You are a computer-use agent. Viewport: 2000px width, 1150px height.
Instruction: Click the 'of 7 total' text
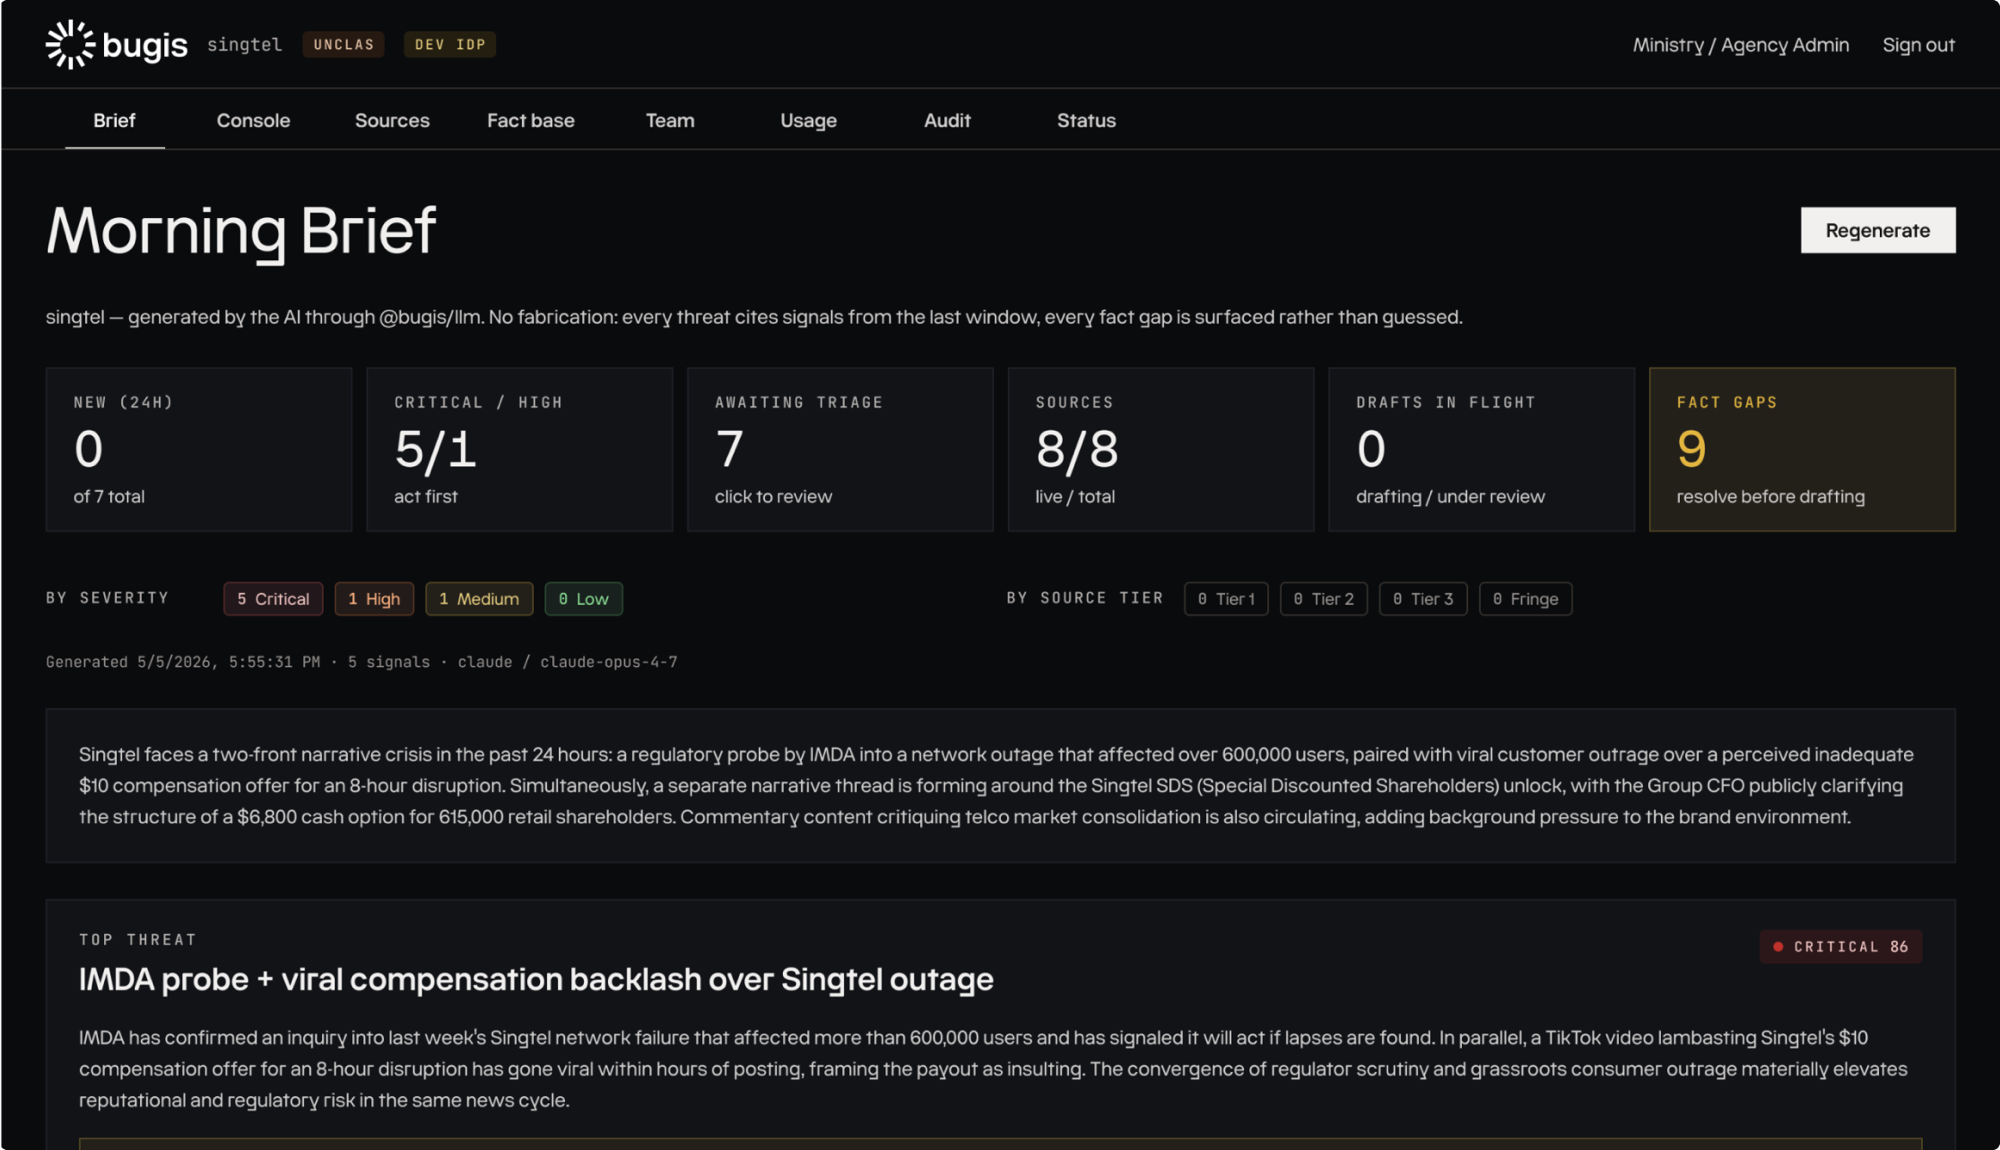tap(109, 496)
